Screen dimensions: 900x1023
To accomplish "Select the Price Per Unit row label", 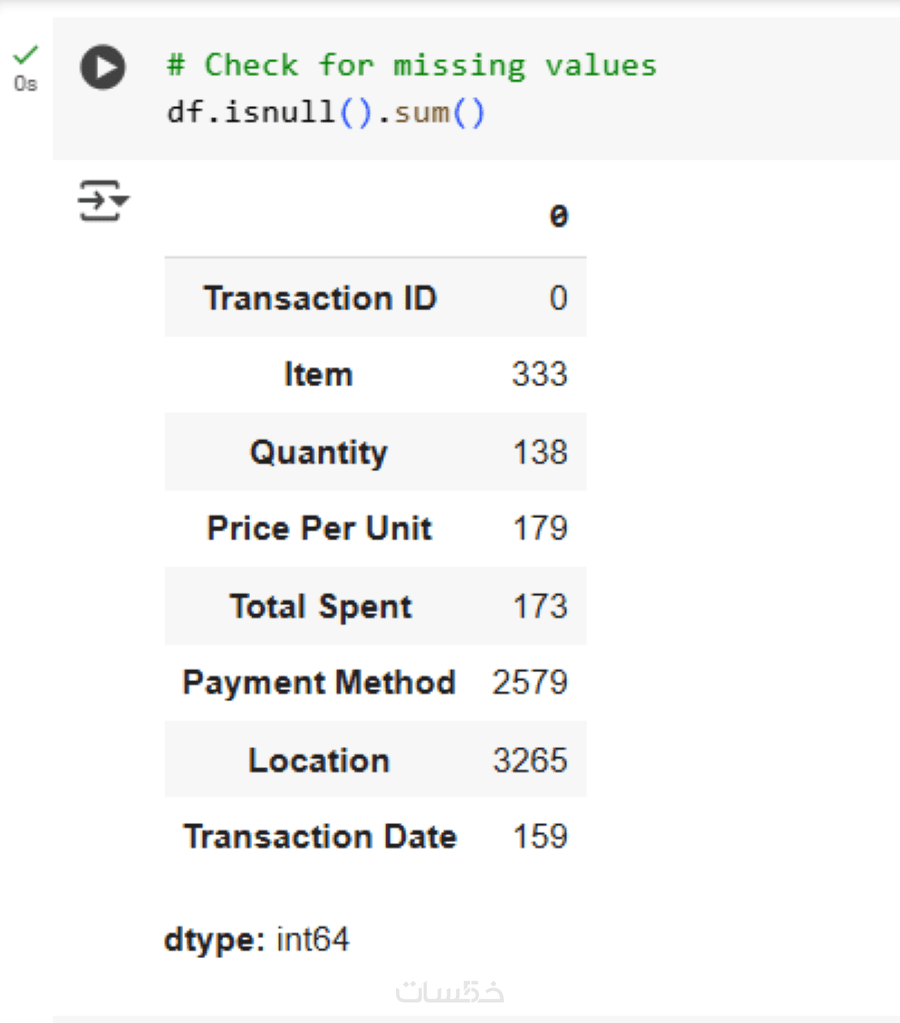I will click(319, 528).
